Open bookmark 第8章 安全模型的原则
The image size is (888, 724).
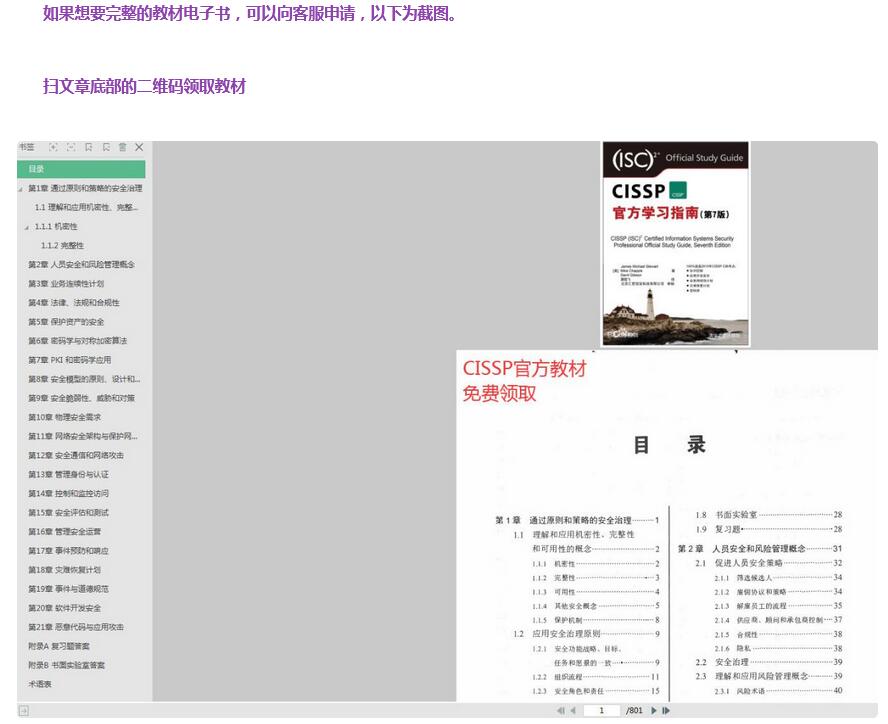(84, 379)
